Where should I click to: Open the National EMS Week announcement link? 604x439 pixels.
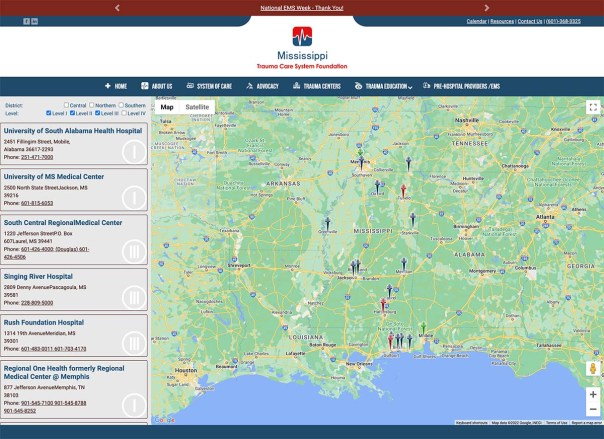click(302, 8)
